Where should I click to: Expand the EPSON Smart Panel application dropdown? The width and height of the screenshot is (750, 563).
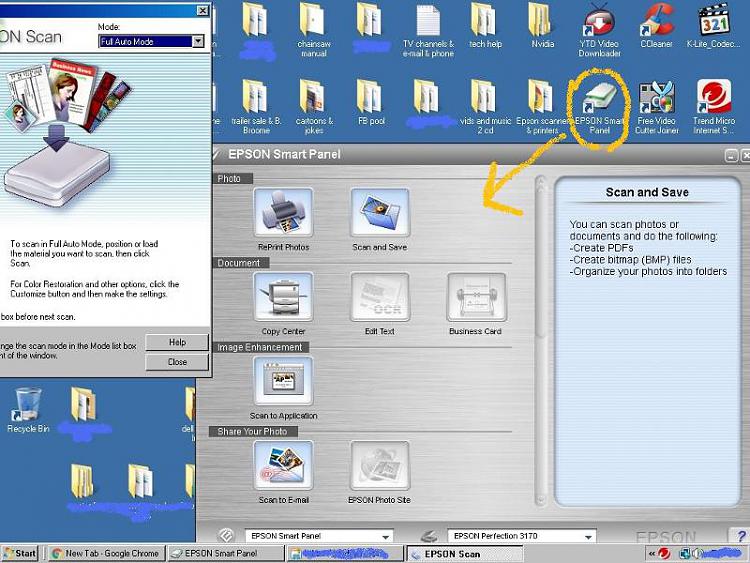[x=386, y=537]
